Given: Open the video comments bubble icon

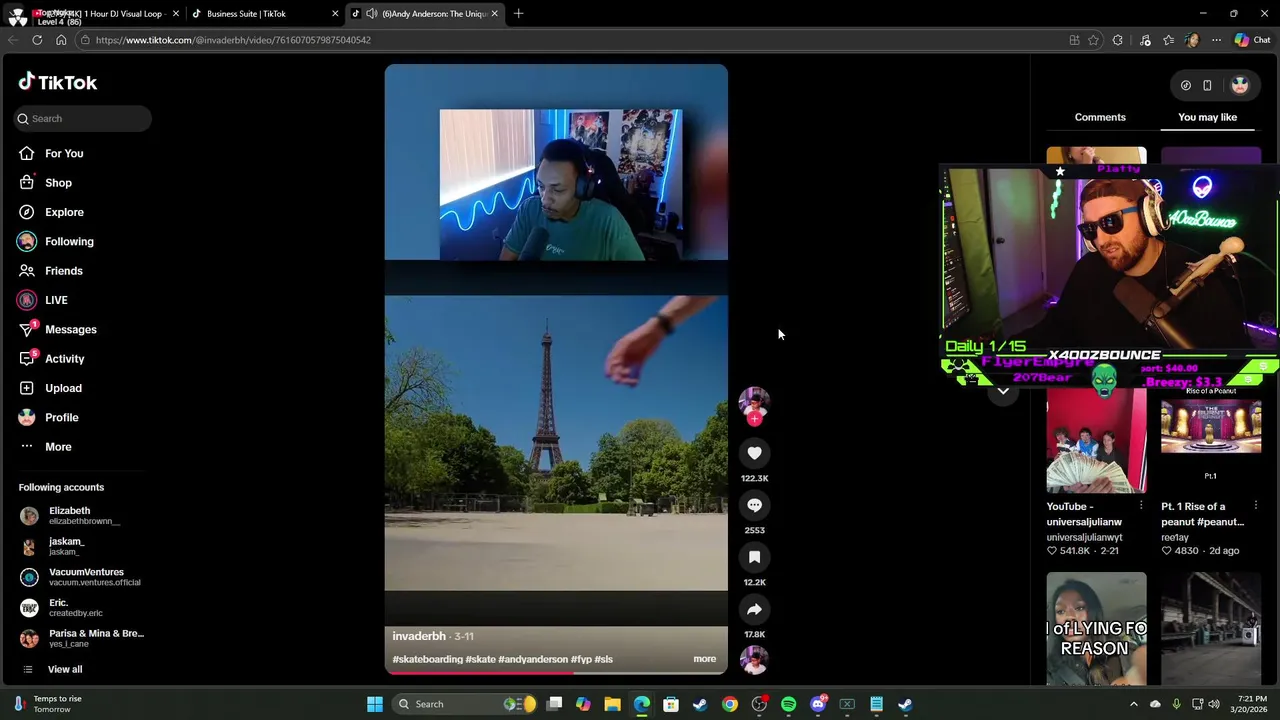Looking at the screenshot, I should (754, 505).
